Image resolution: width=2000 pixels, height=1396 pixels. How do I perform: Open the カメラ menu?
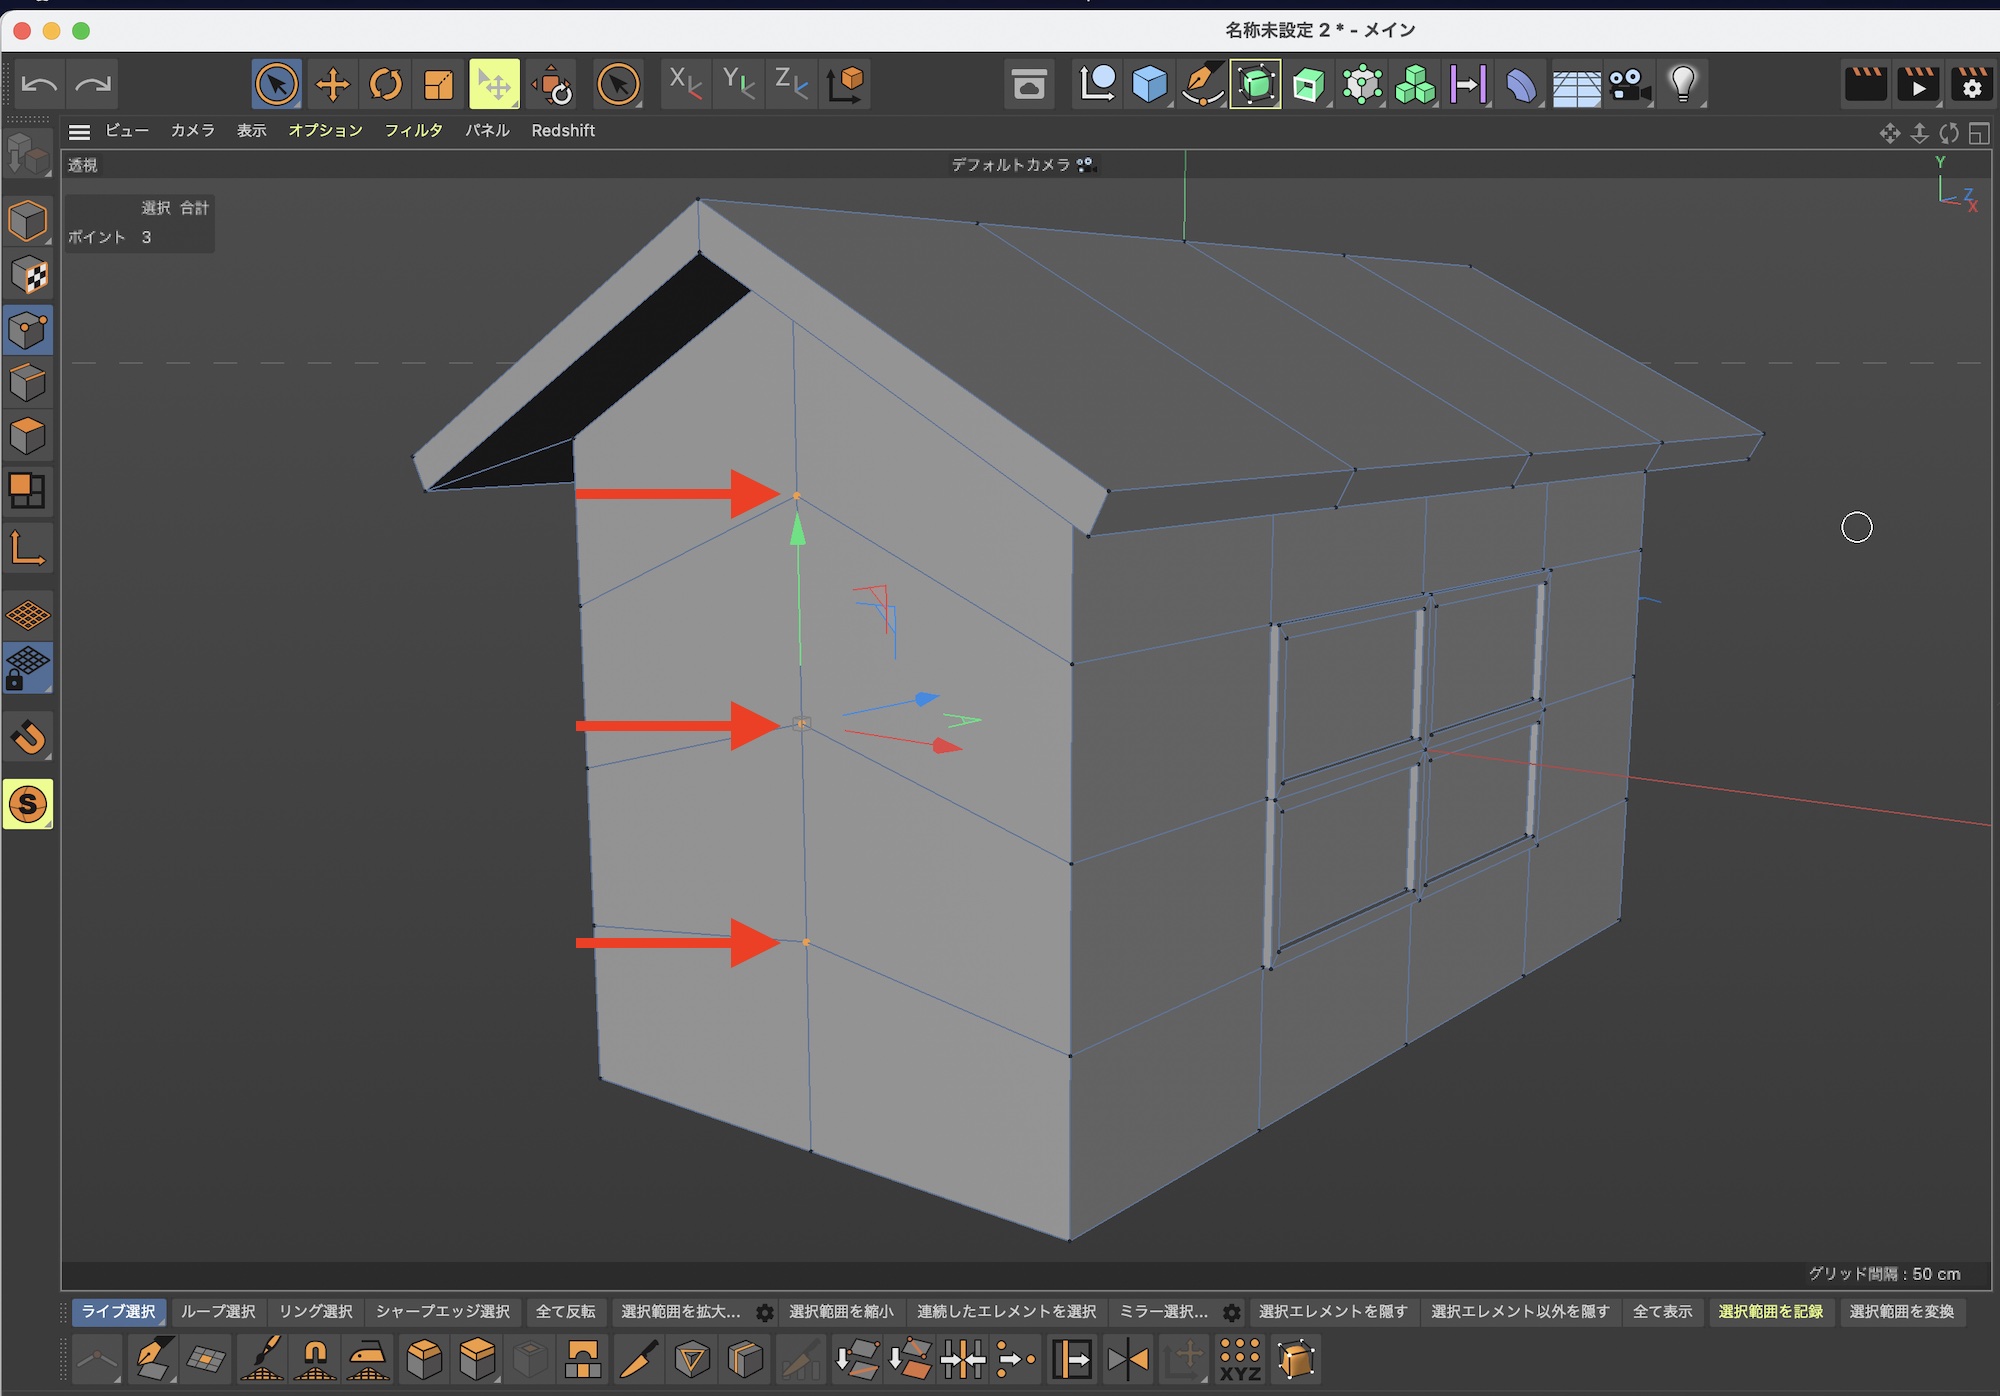point(192,131)
